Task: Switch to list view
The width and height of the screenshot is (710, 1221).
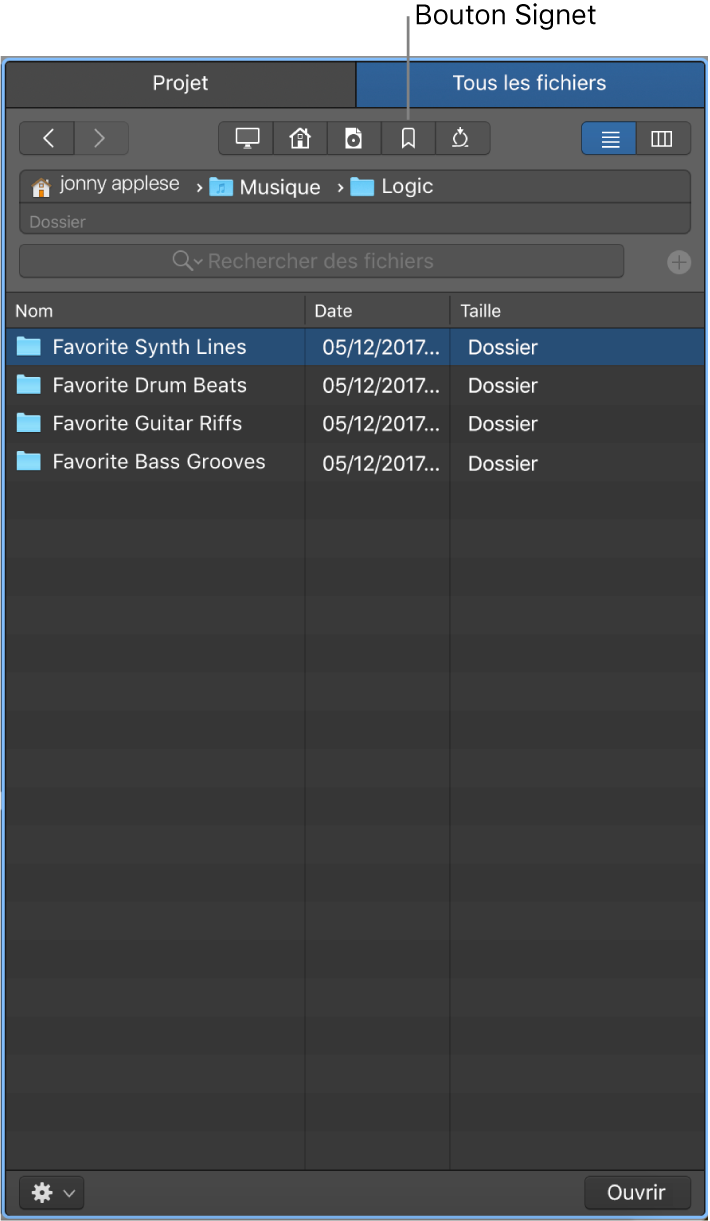Action: (x=609, y=139)
